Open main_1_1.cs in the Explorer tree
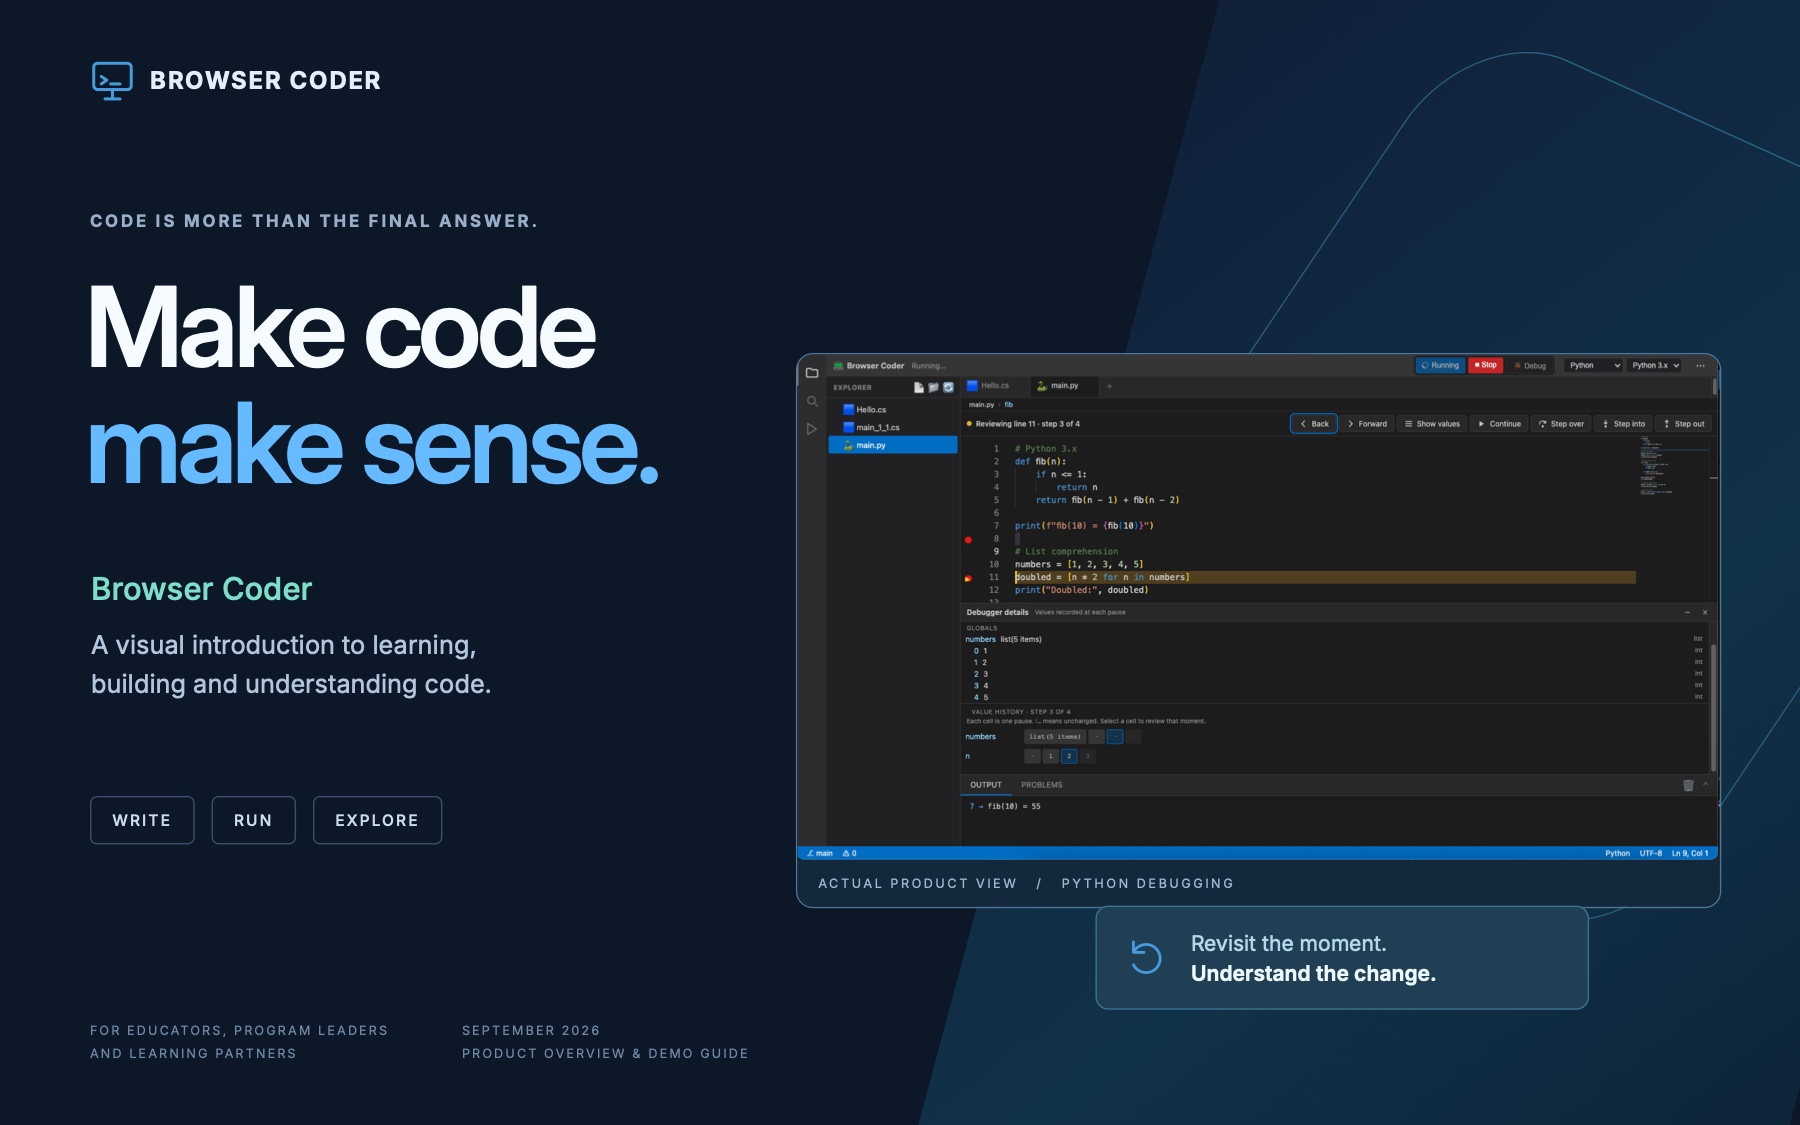 click(x=893, y=428)
